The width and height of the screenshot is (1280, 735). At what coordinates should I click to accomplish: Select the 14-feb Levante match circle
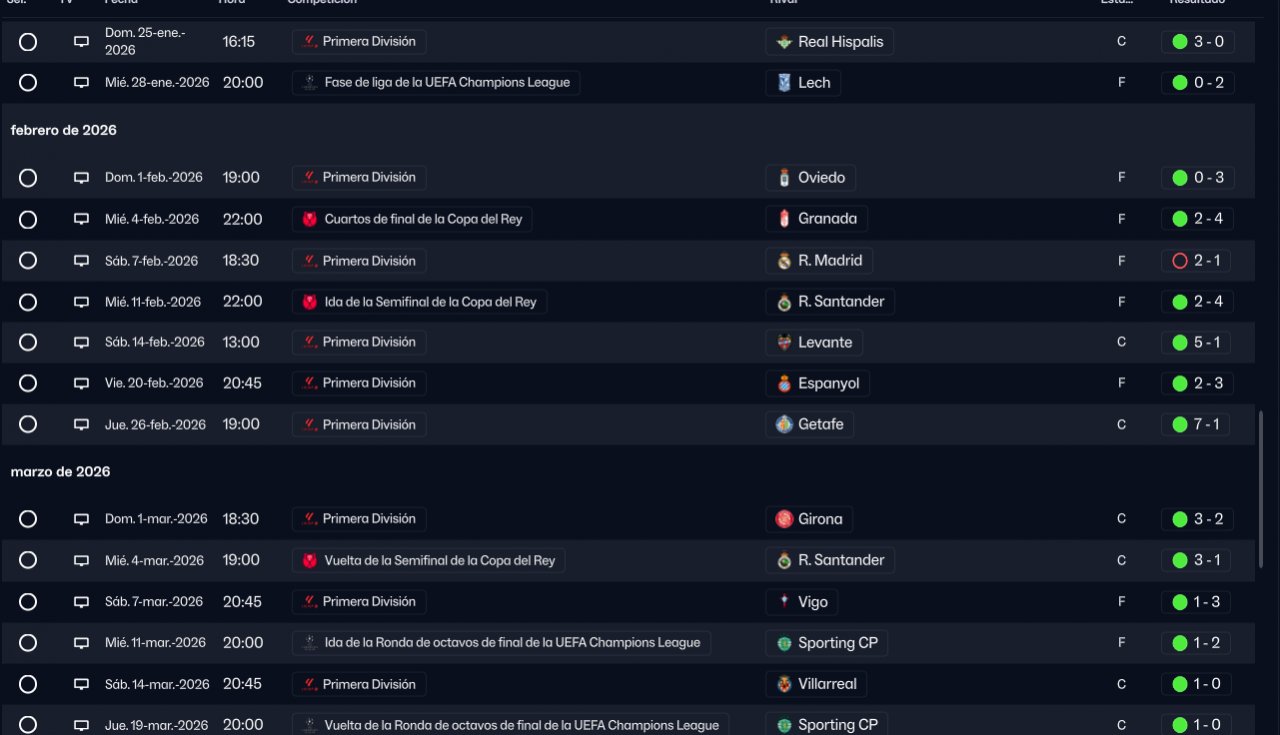28,342
